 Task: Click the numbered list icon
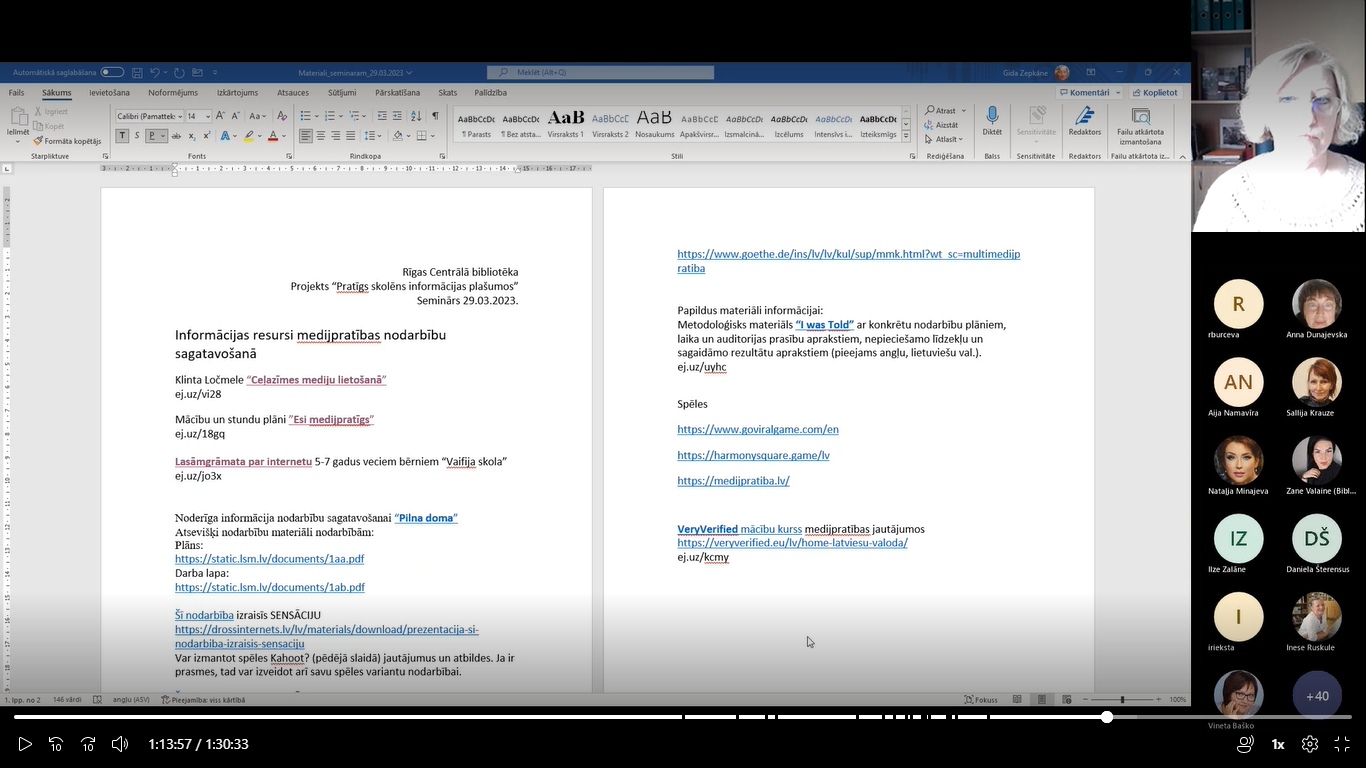[x=329, y=116]
